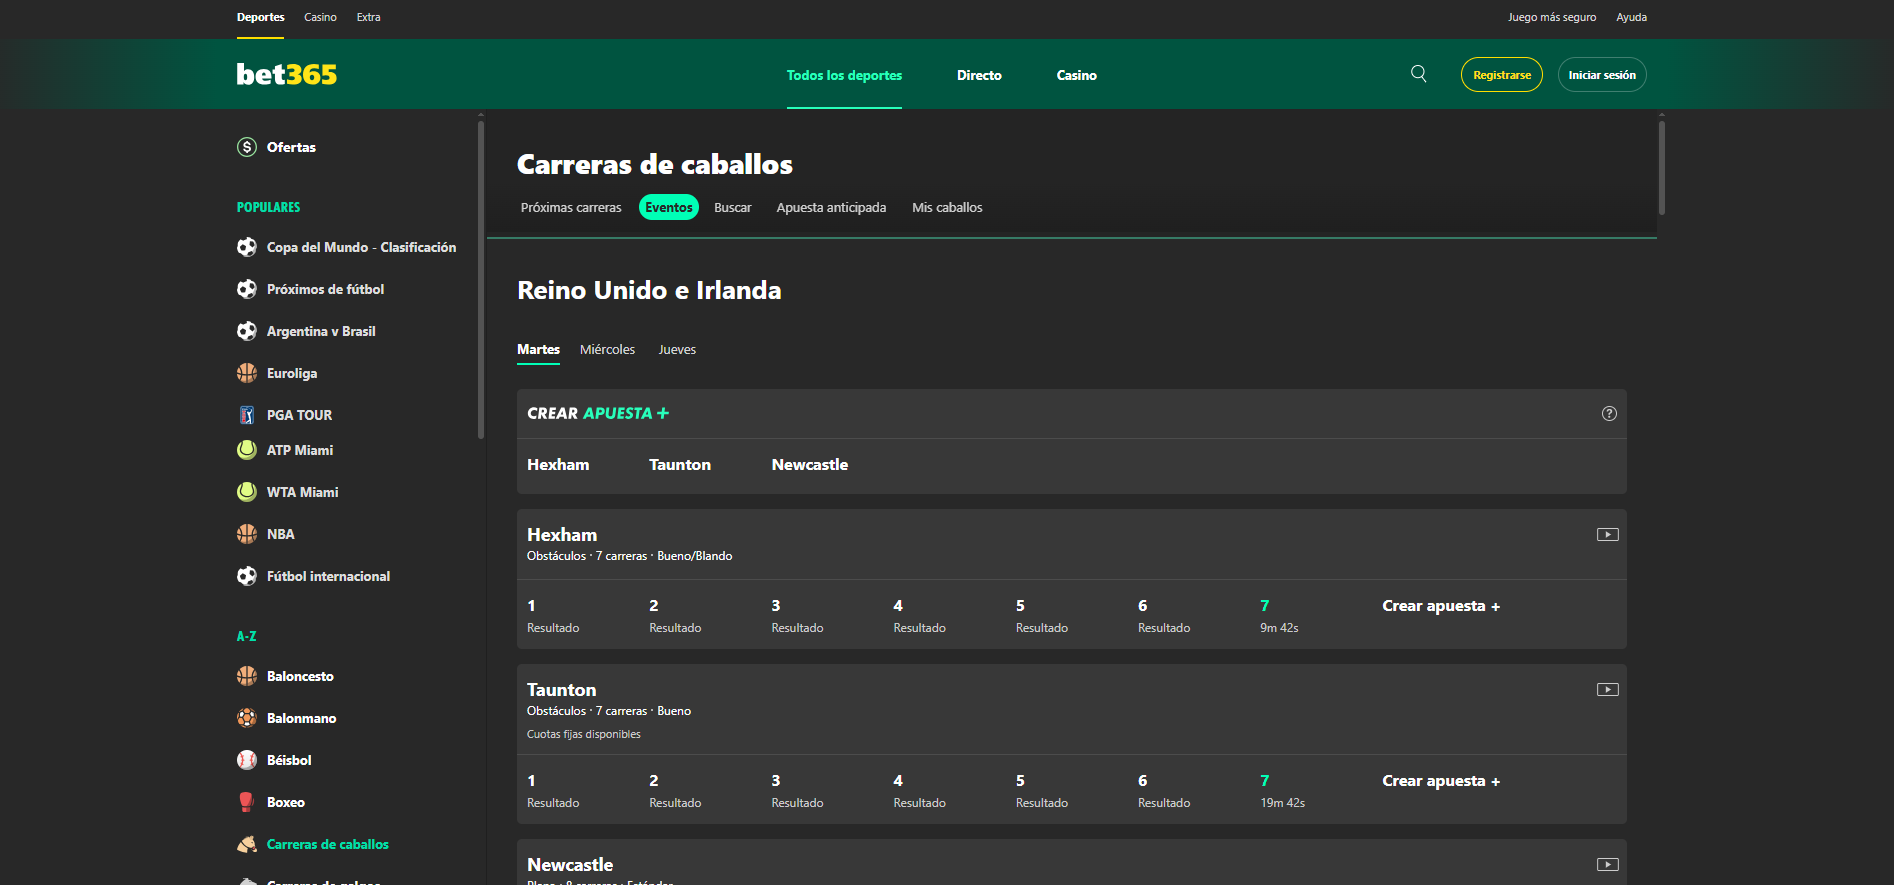
Task: Open the Apuesta anticipada tab
Action: click(x=831, y=208)
